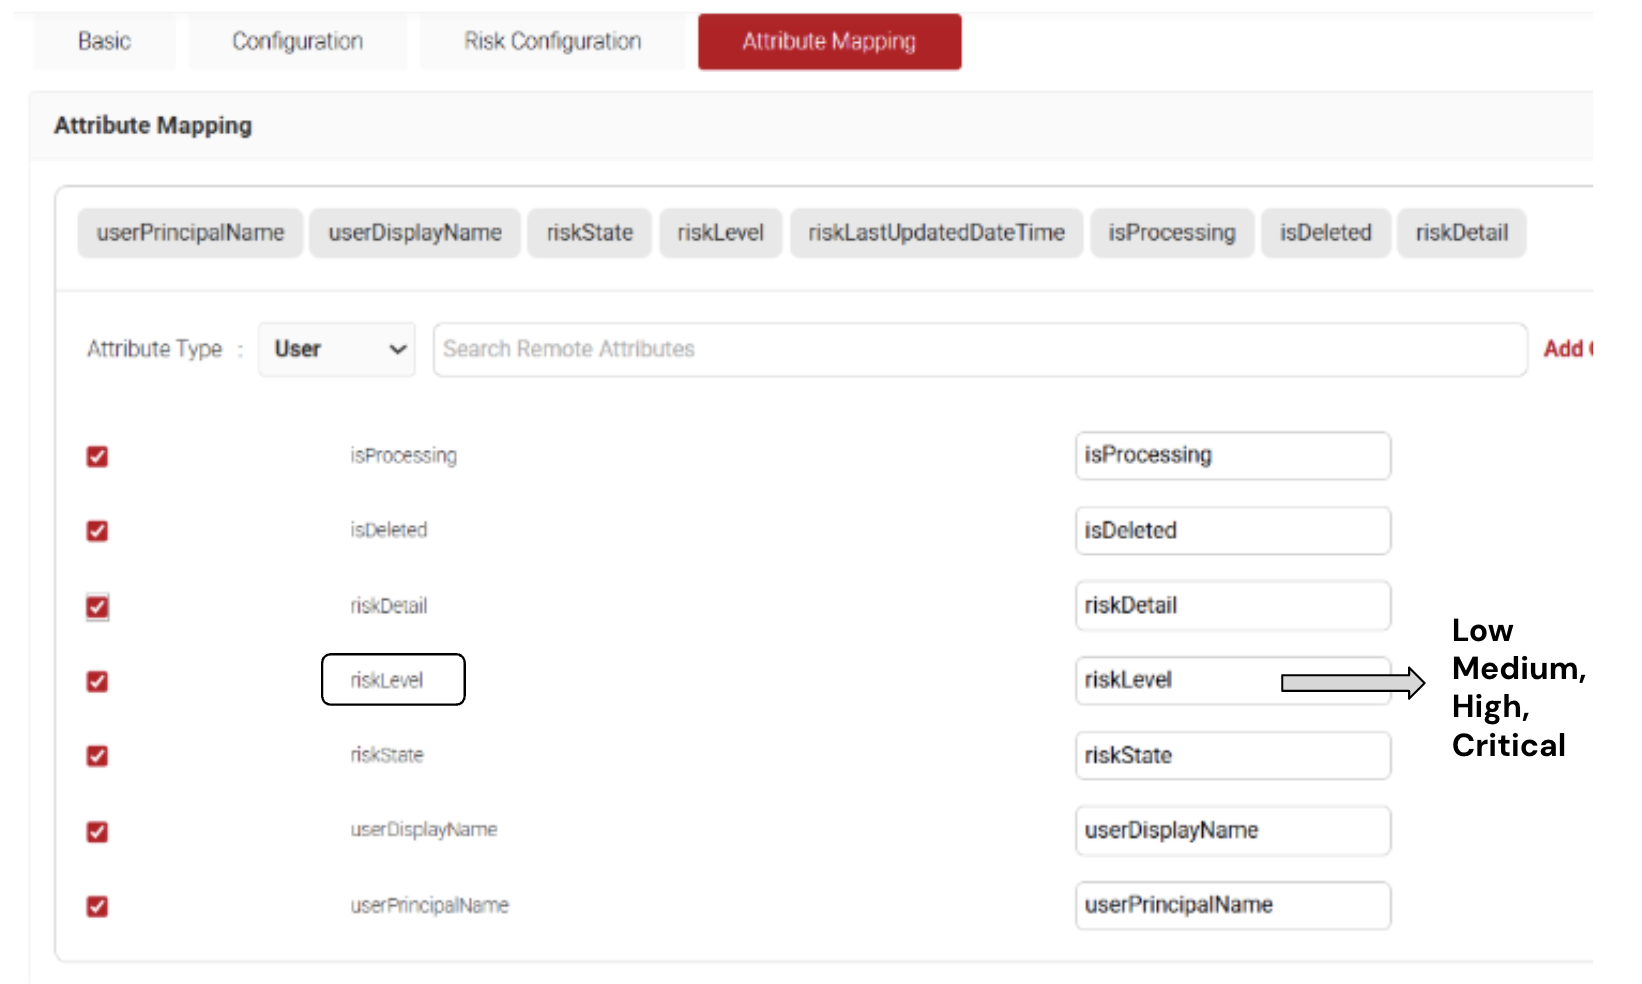Select the riskState chip at top

589,233
